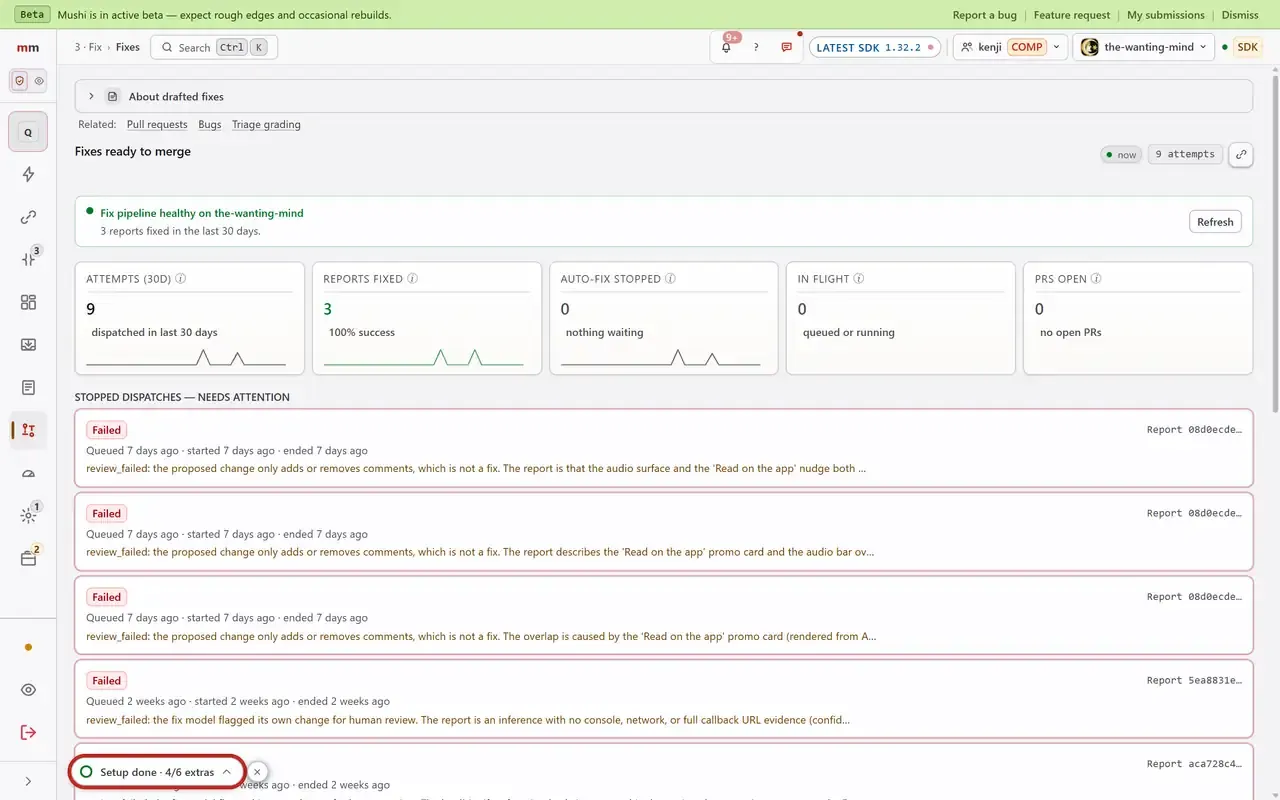Open the chain link sidebar section
Image resolution: width=1280 pixels, height=800 pixels.
(28, 217)
